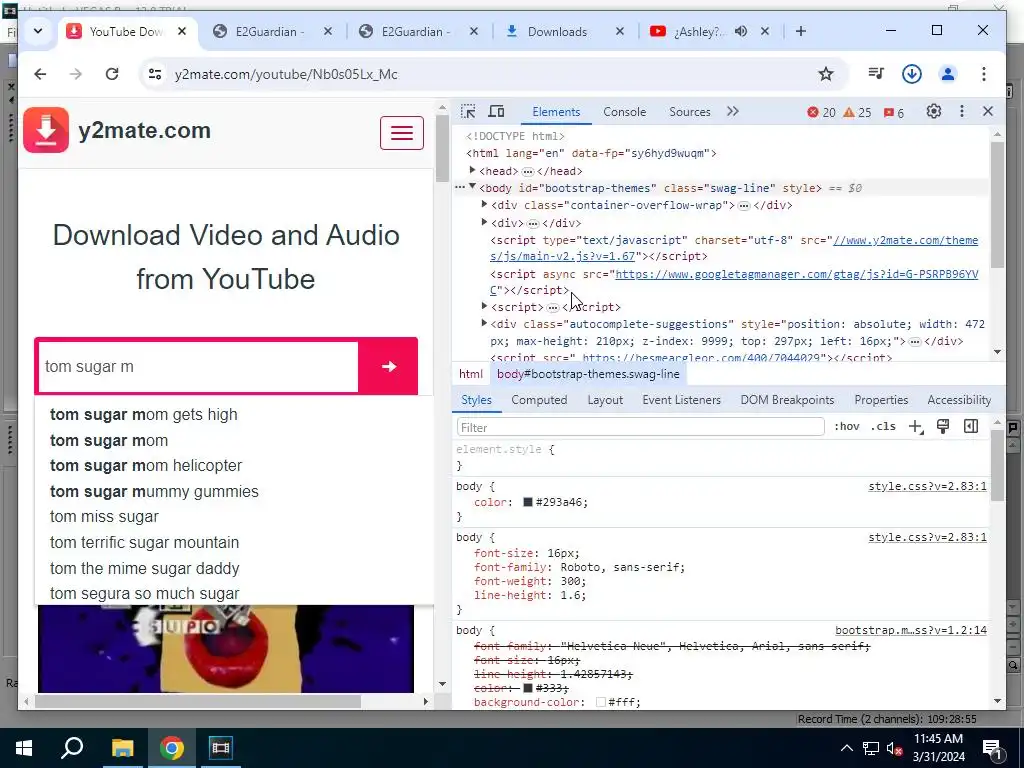The width and height of the screenshot is (1024, 768).
Task: Expand the empty div node
Action: (485, 222)
